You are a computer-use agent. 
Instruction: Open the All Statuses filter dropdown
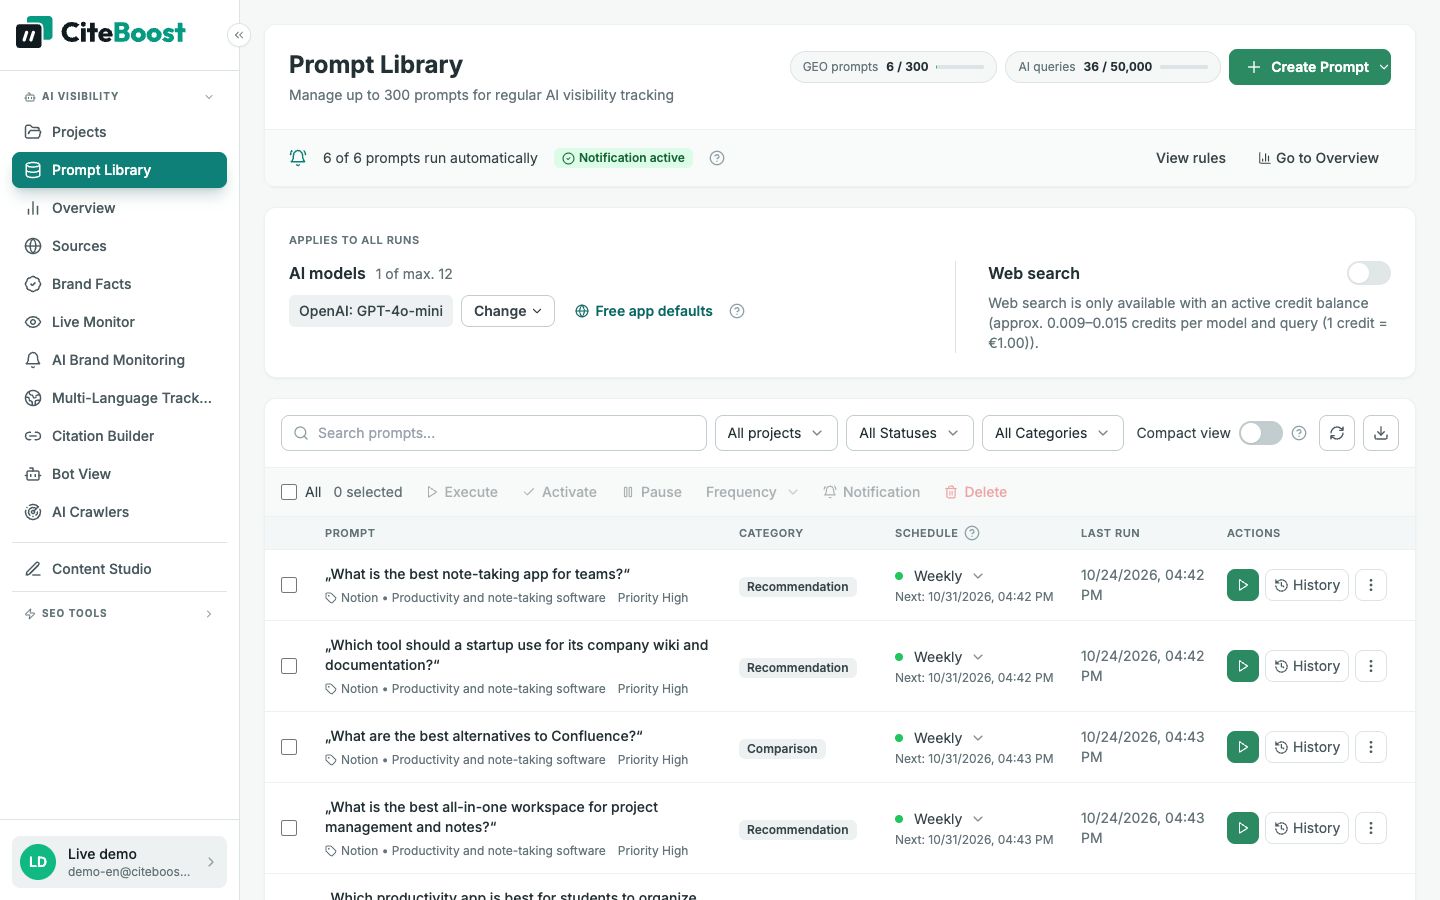[910, 433]
